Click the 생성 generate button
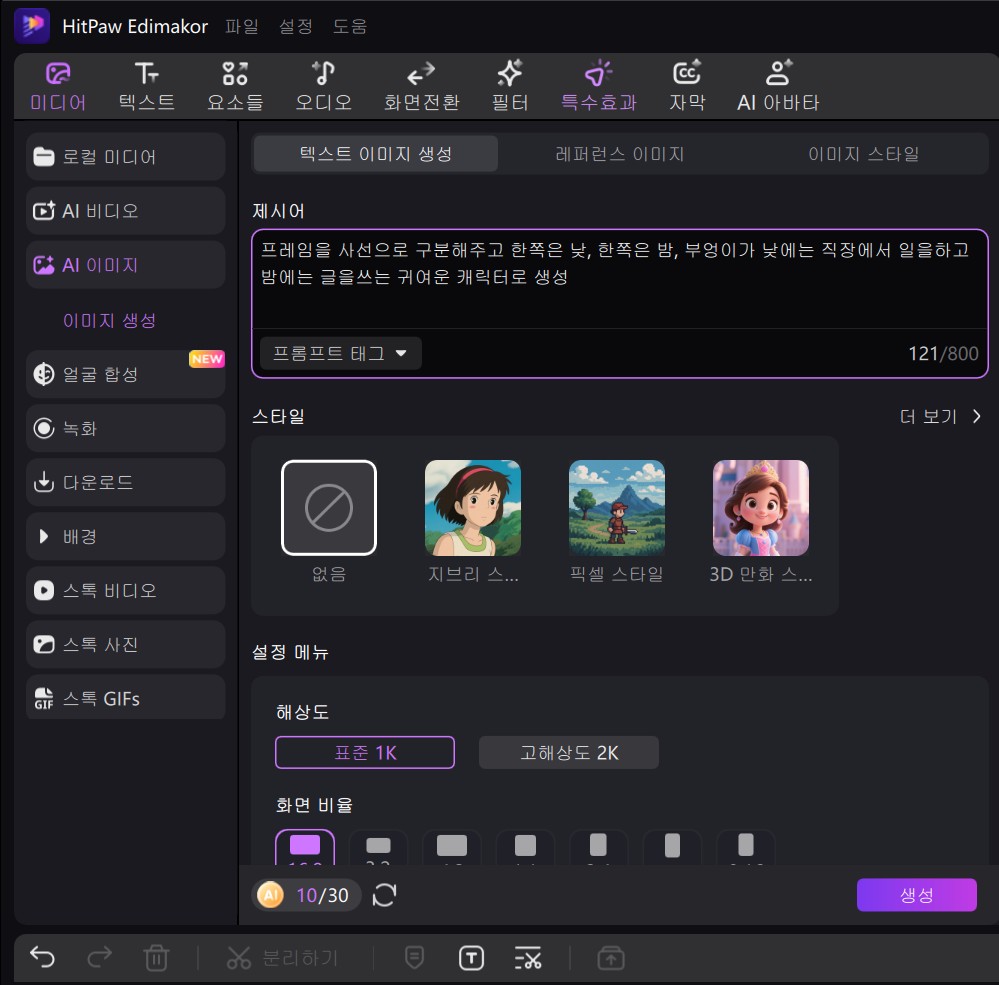This screenshot has width=999, height=985. coord(916,895)
